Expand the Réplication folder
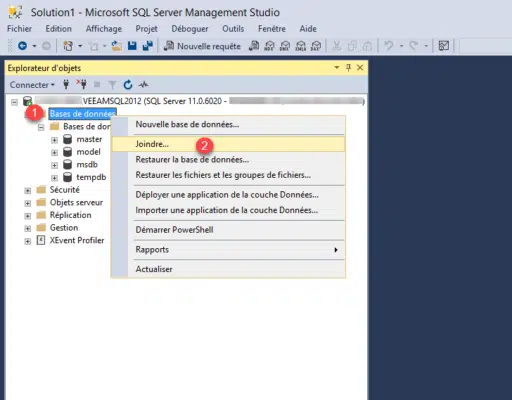Image resolution: width=512 pixels, height=400 pixels. coord(28,216)
